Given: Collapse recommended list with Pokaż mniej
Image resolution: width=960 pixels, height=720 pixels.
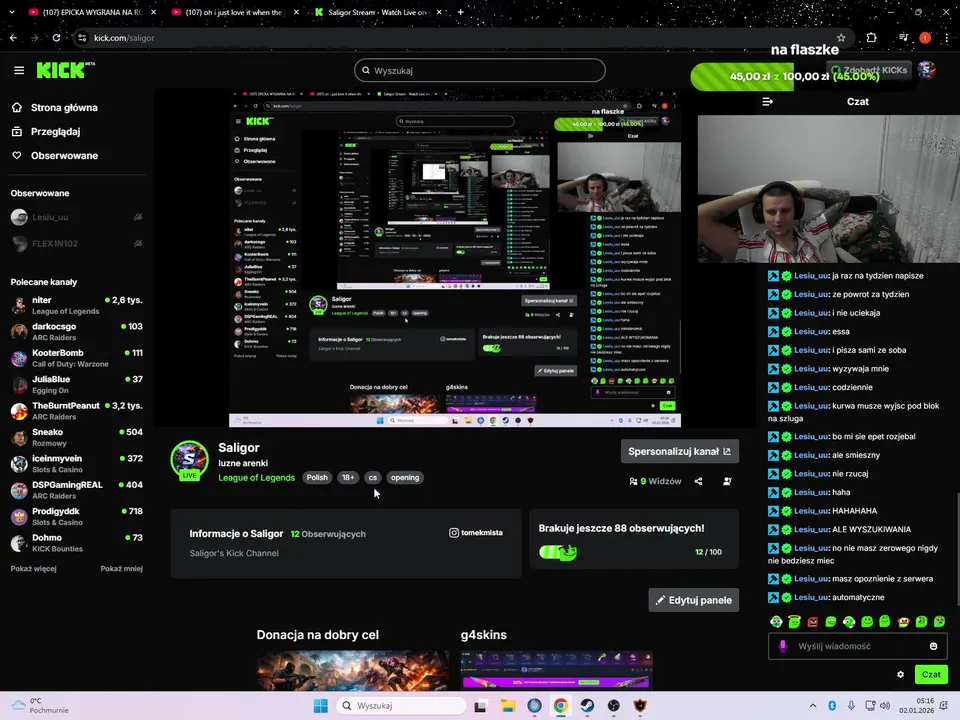Looking at the screenshot, I should pyautogui.click(x=121, y=569).
